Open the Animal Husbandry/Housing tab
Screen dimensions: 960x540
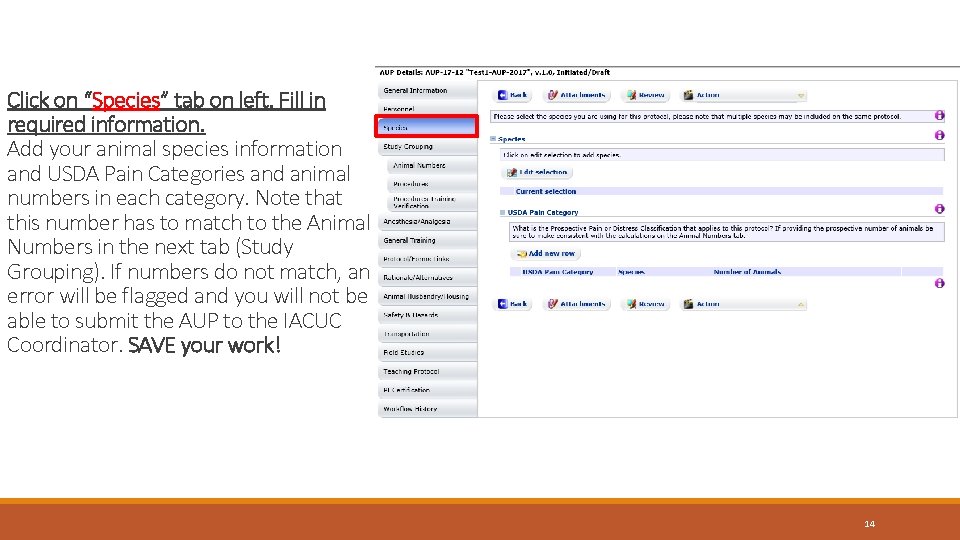click(427, 296)
